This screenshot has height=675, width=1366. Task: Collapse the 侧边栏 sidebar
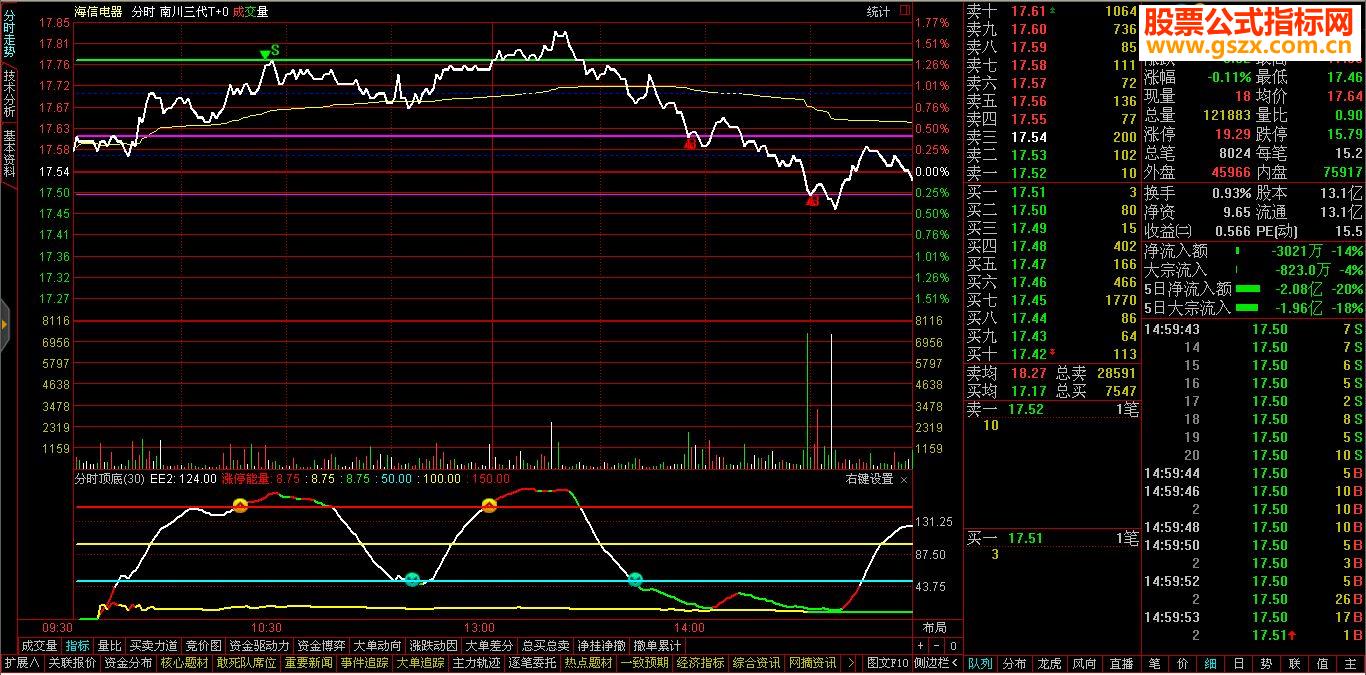coord(937,663)
